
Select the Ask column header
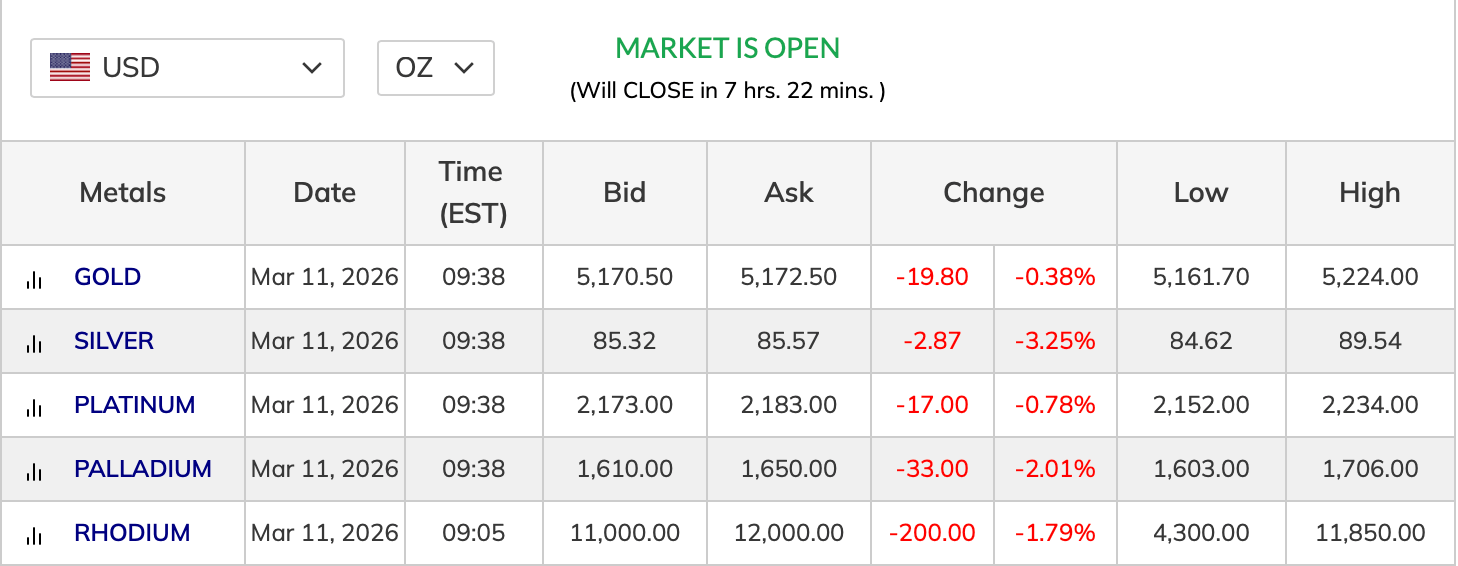click(789, 193)
